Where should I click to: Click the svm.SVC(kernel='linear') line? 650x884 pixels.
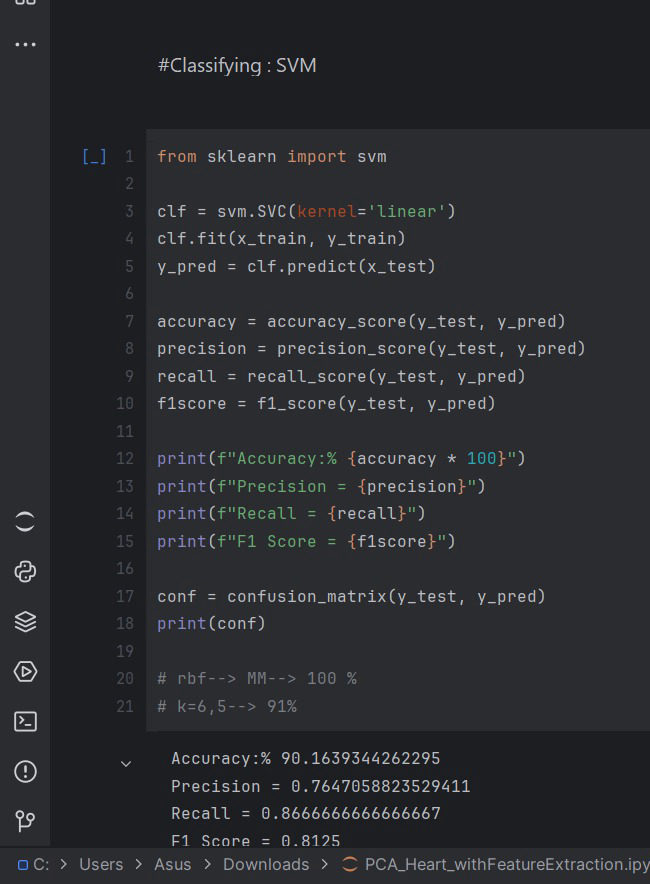click(x=306, y=211)
